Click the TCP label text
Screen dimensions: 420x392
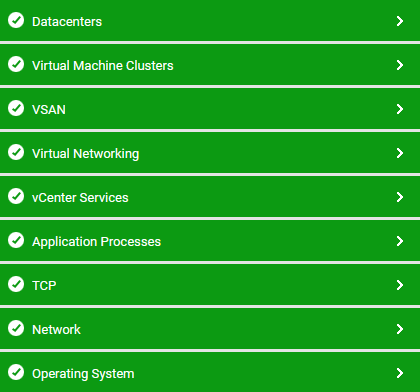coord(44,286)
